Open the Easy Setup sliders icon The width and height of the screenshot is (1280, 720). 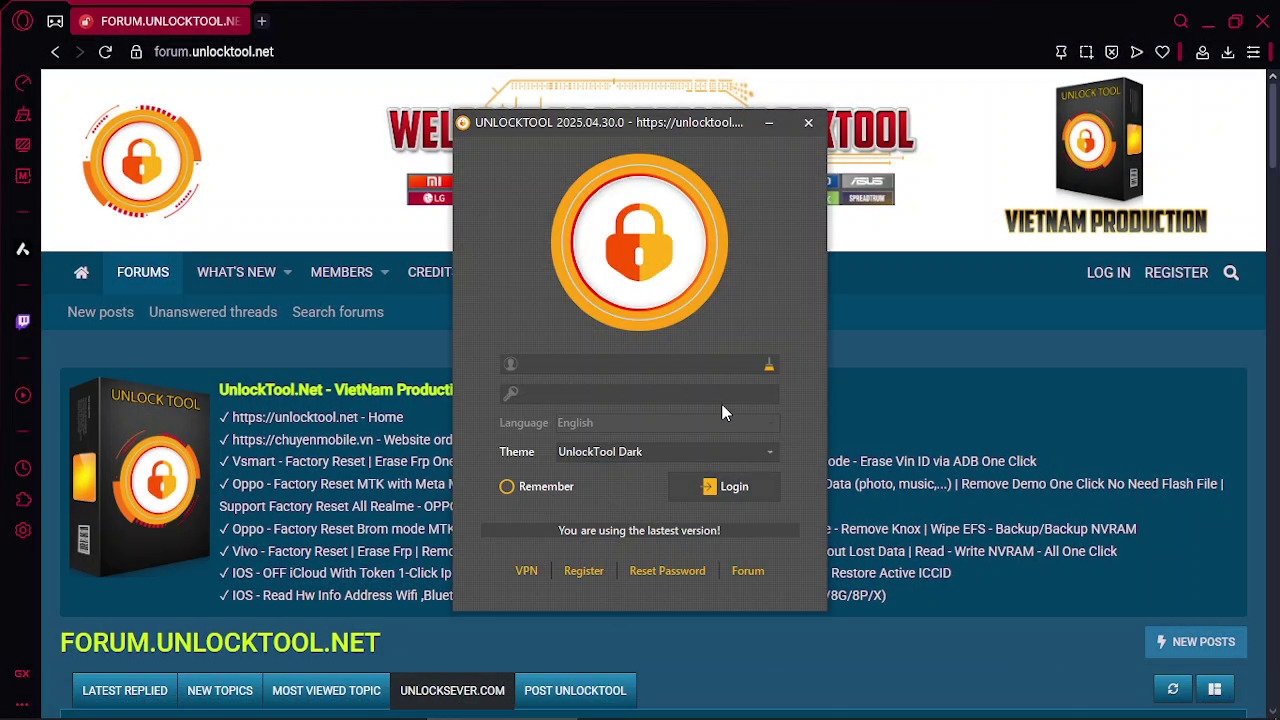[x=1253, y=52]
